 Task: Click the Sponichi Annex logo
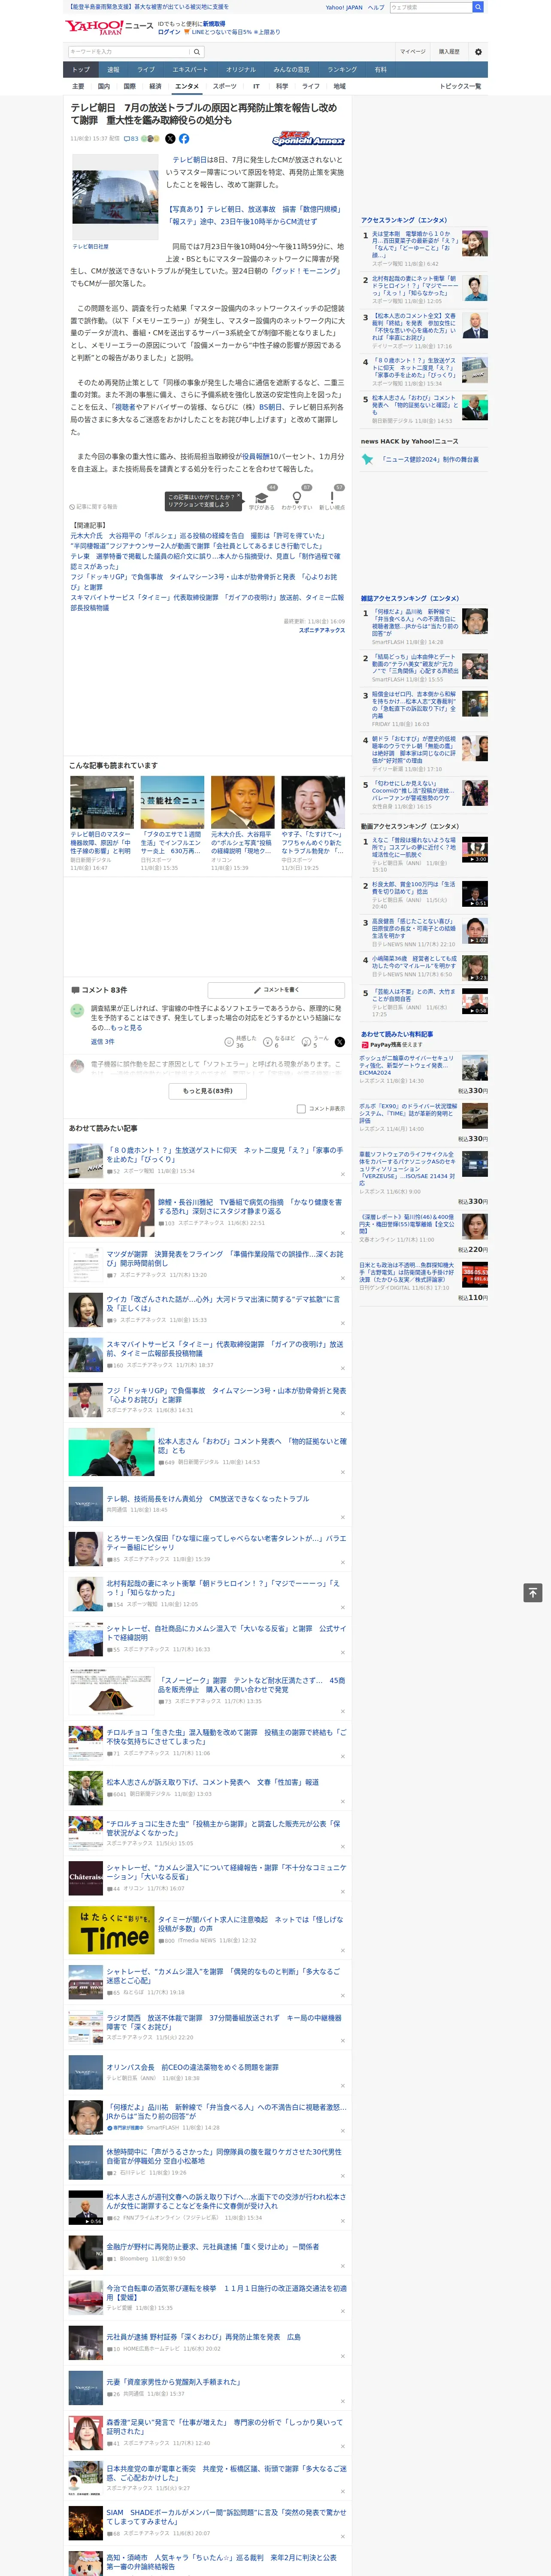click(x=308, y=139)
